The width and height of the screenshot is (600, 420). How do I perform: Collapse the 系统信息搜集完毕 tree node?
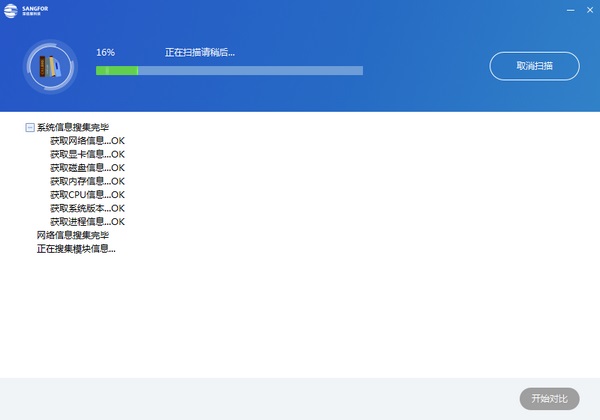coord(29,128)
